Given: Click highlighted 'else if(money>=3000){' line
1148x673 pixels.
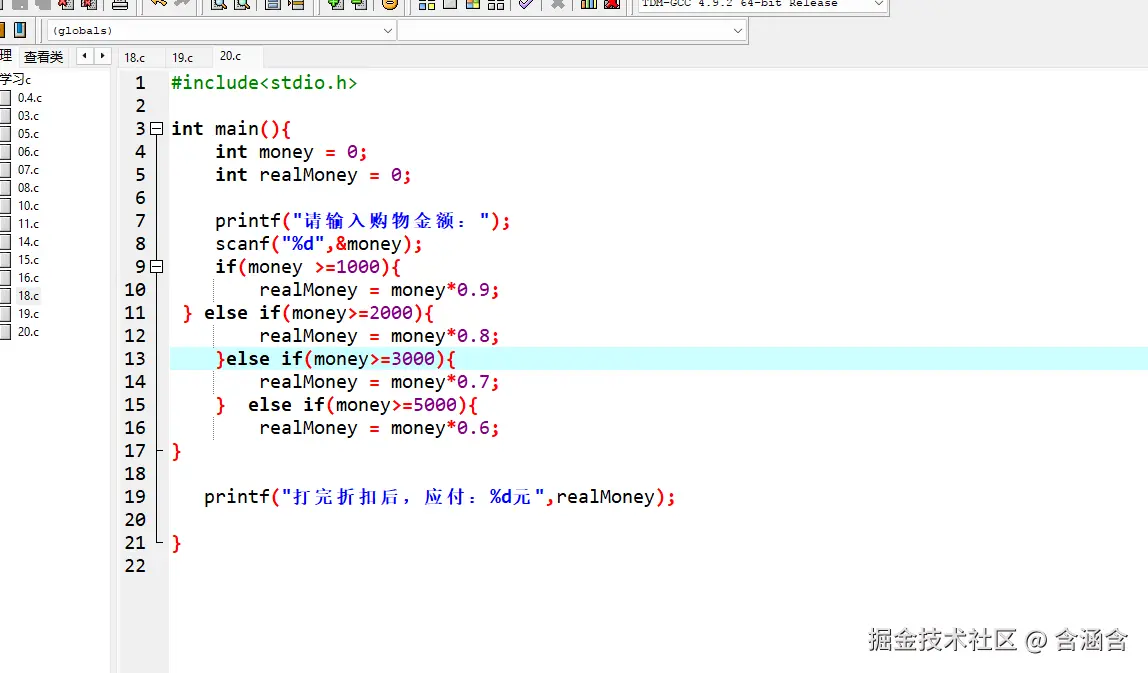Looking at the screenshot, I should [335, 359].
